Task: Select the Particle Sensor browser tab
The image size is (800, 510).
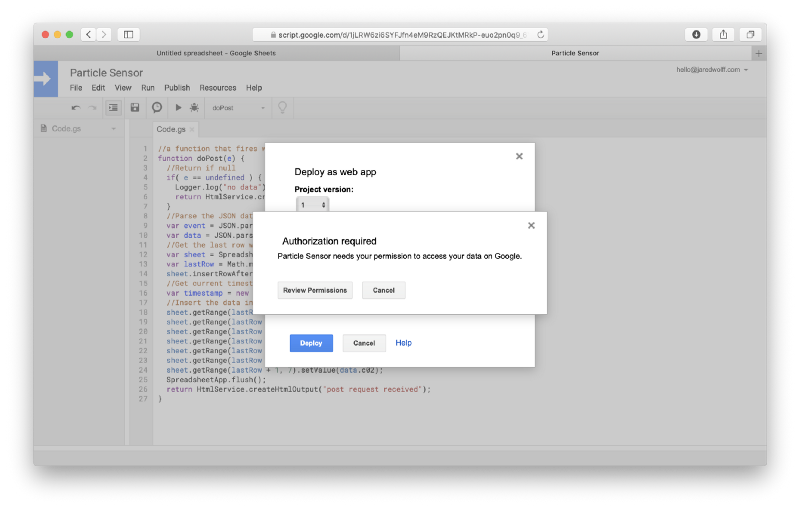Action: [575, 53]
